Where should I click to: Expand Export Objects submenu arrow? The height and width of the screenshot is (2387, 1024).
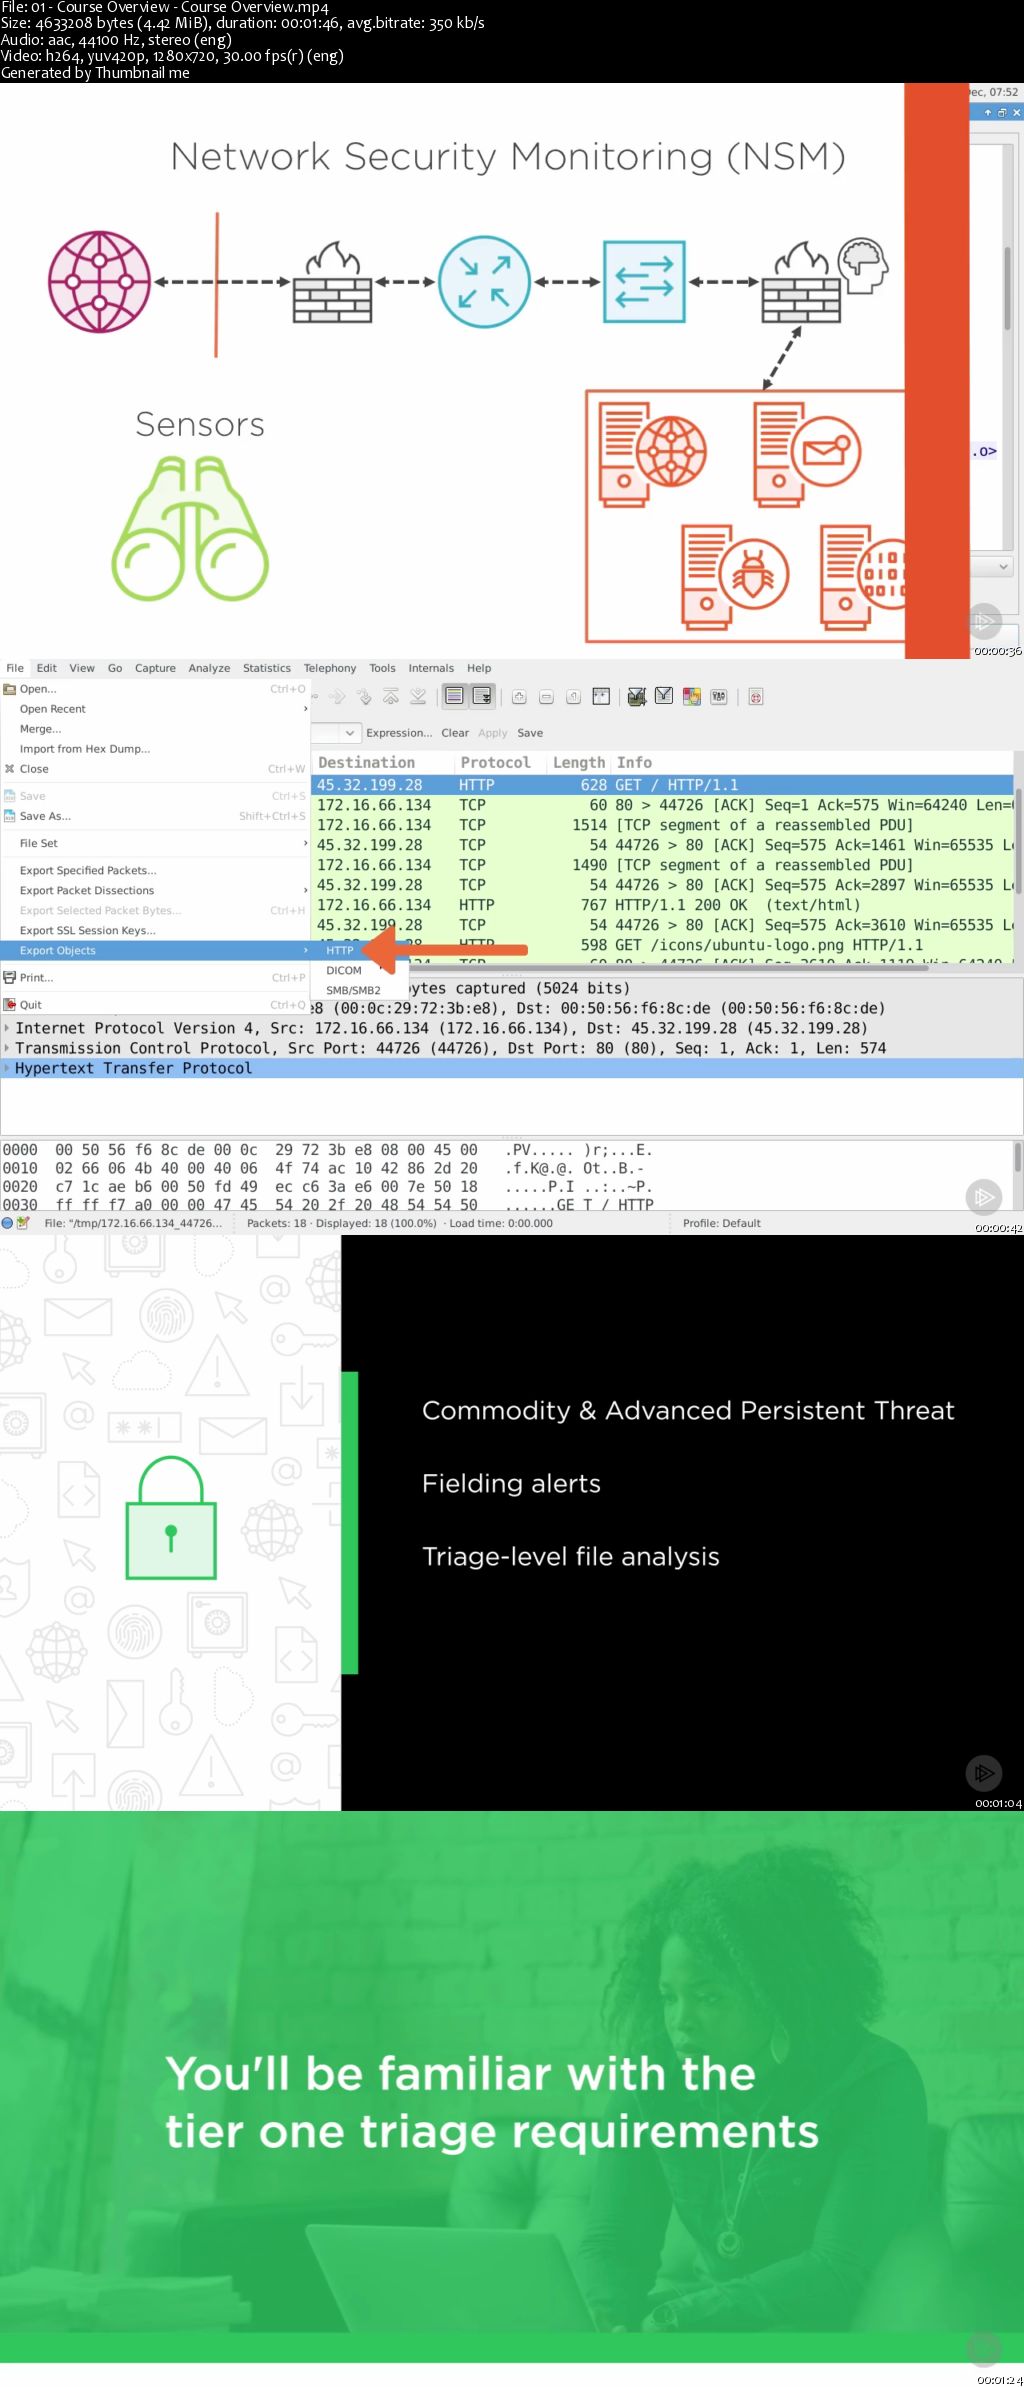point(305,950)
